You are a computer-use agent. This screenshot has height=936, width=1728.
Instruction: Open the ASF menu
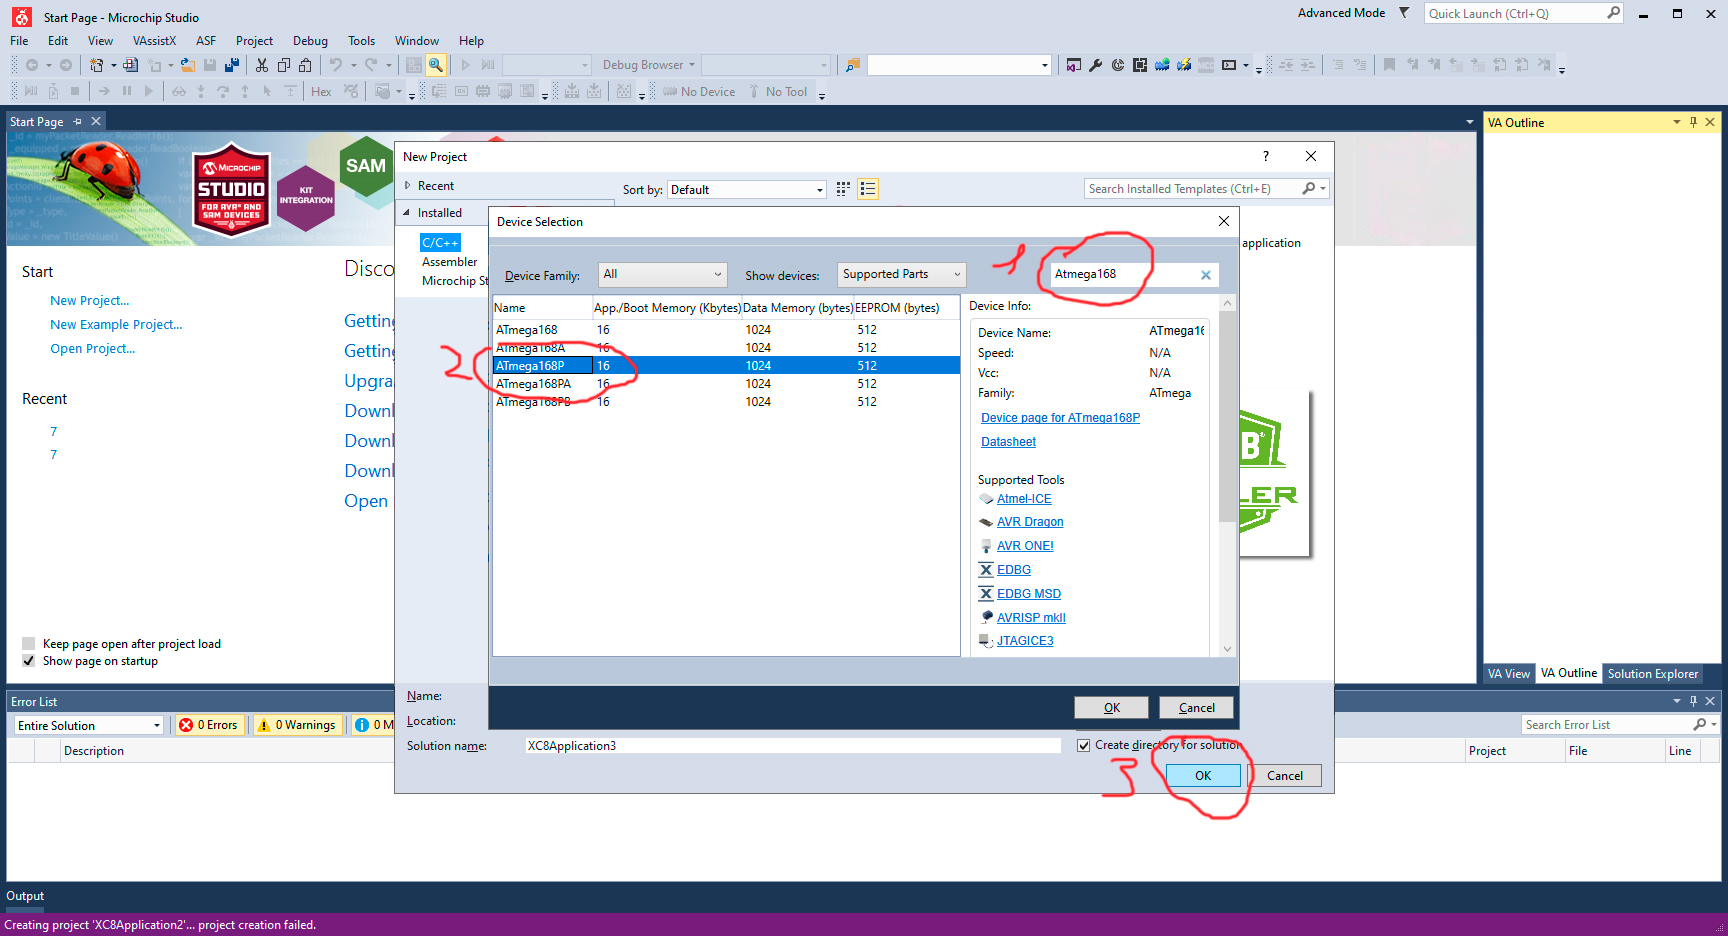(x=206, y=41)
